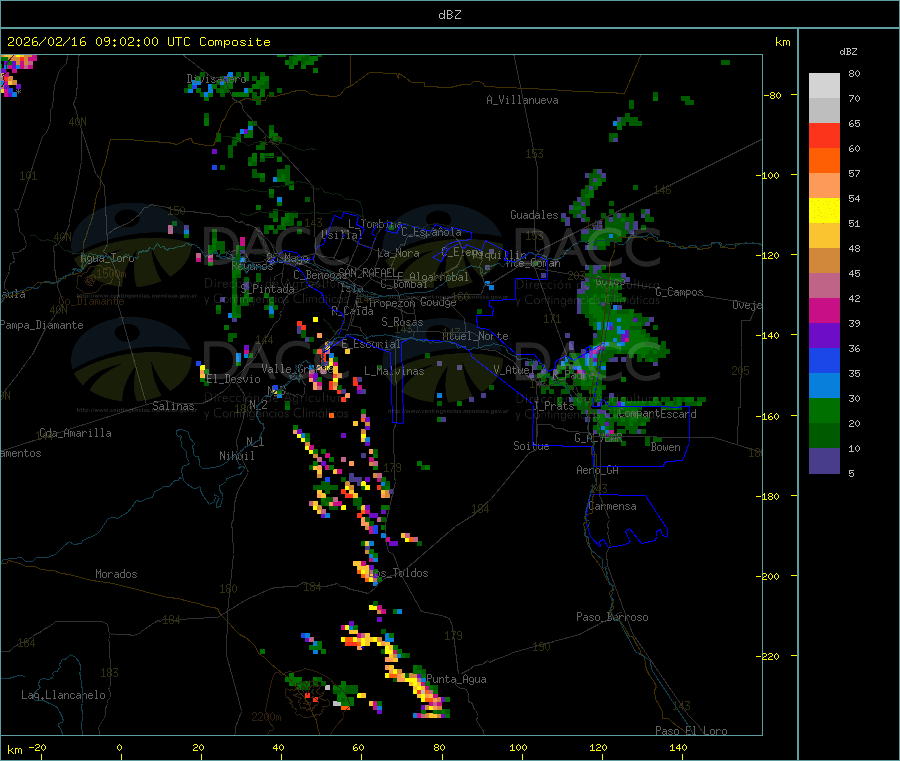Image resolution: width=900 pixels, height=761 pixels.
Task: Click the -200 km tick on right axis
Action: click(770, 576)
